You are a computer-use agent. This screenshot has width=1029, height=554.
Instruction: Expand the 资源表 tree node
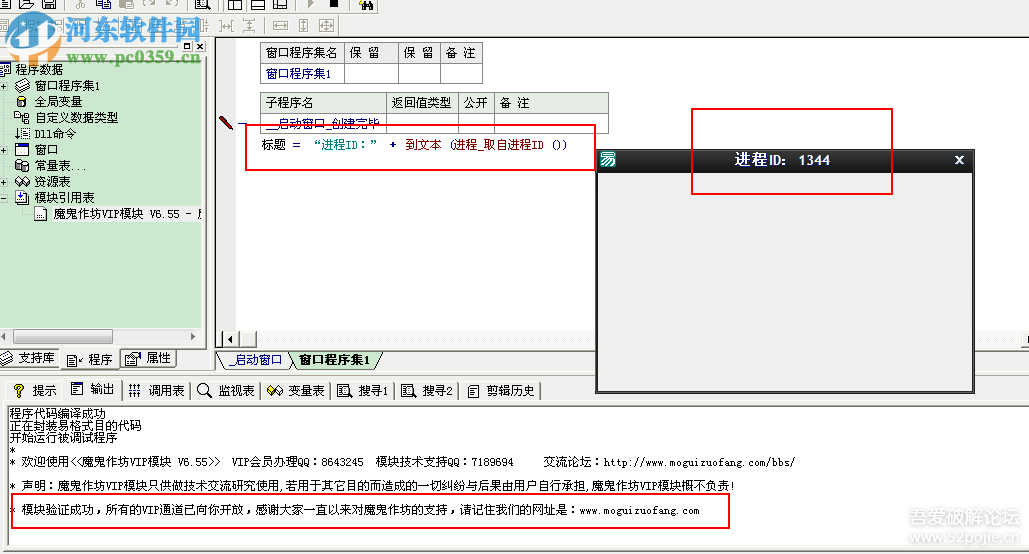tap(4, 182)
